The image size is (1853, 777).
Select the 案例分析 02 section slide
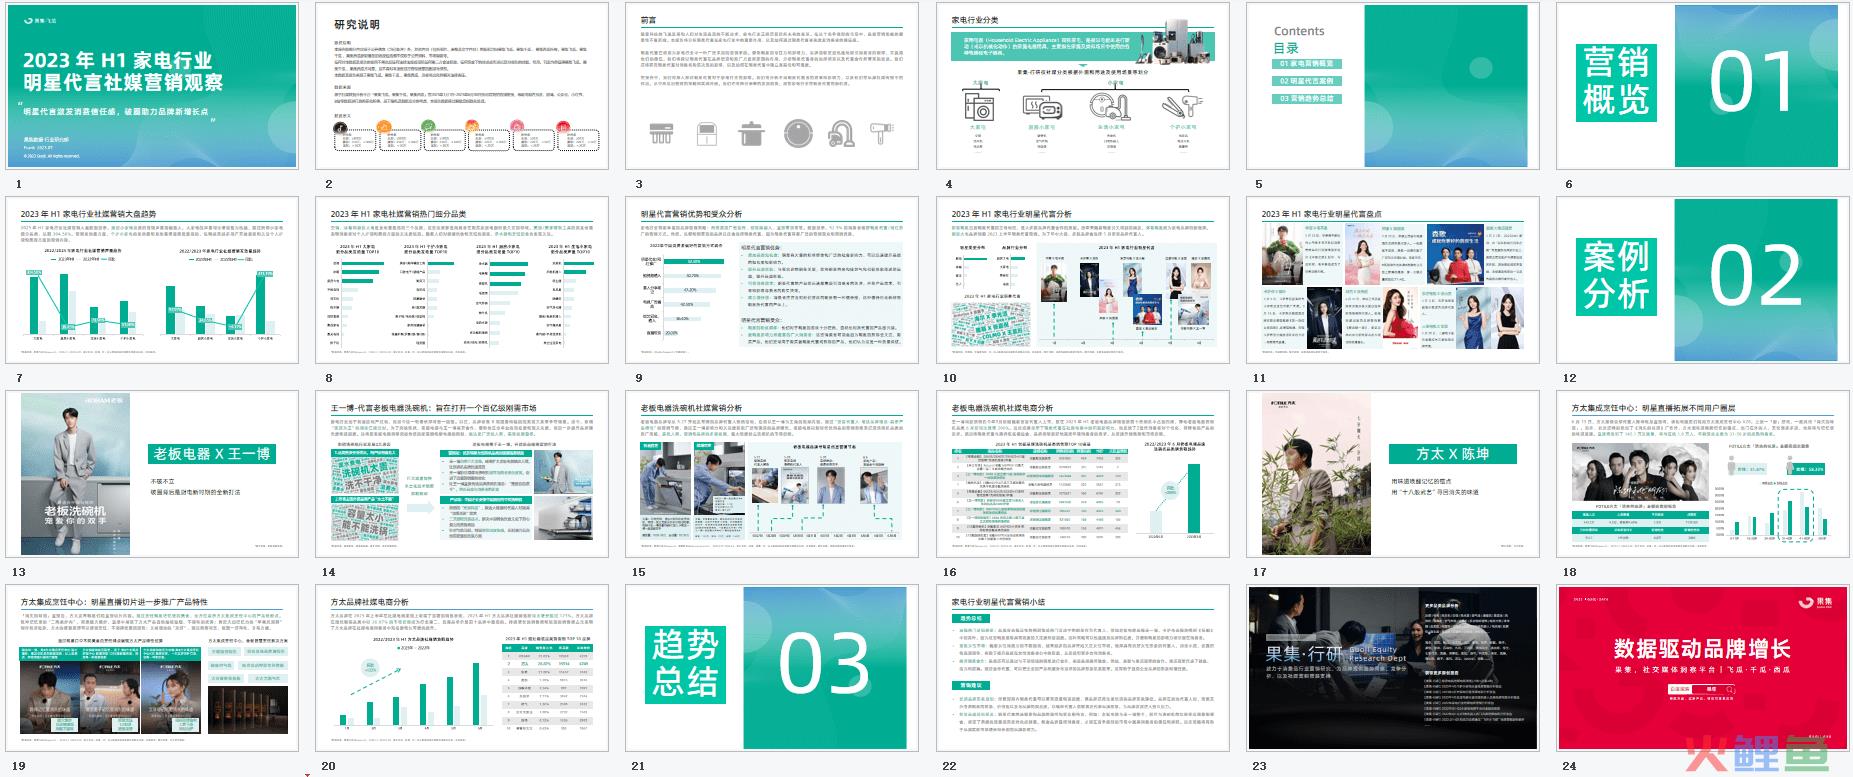click(1703, 279)
